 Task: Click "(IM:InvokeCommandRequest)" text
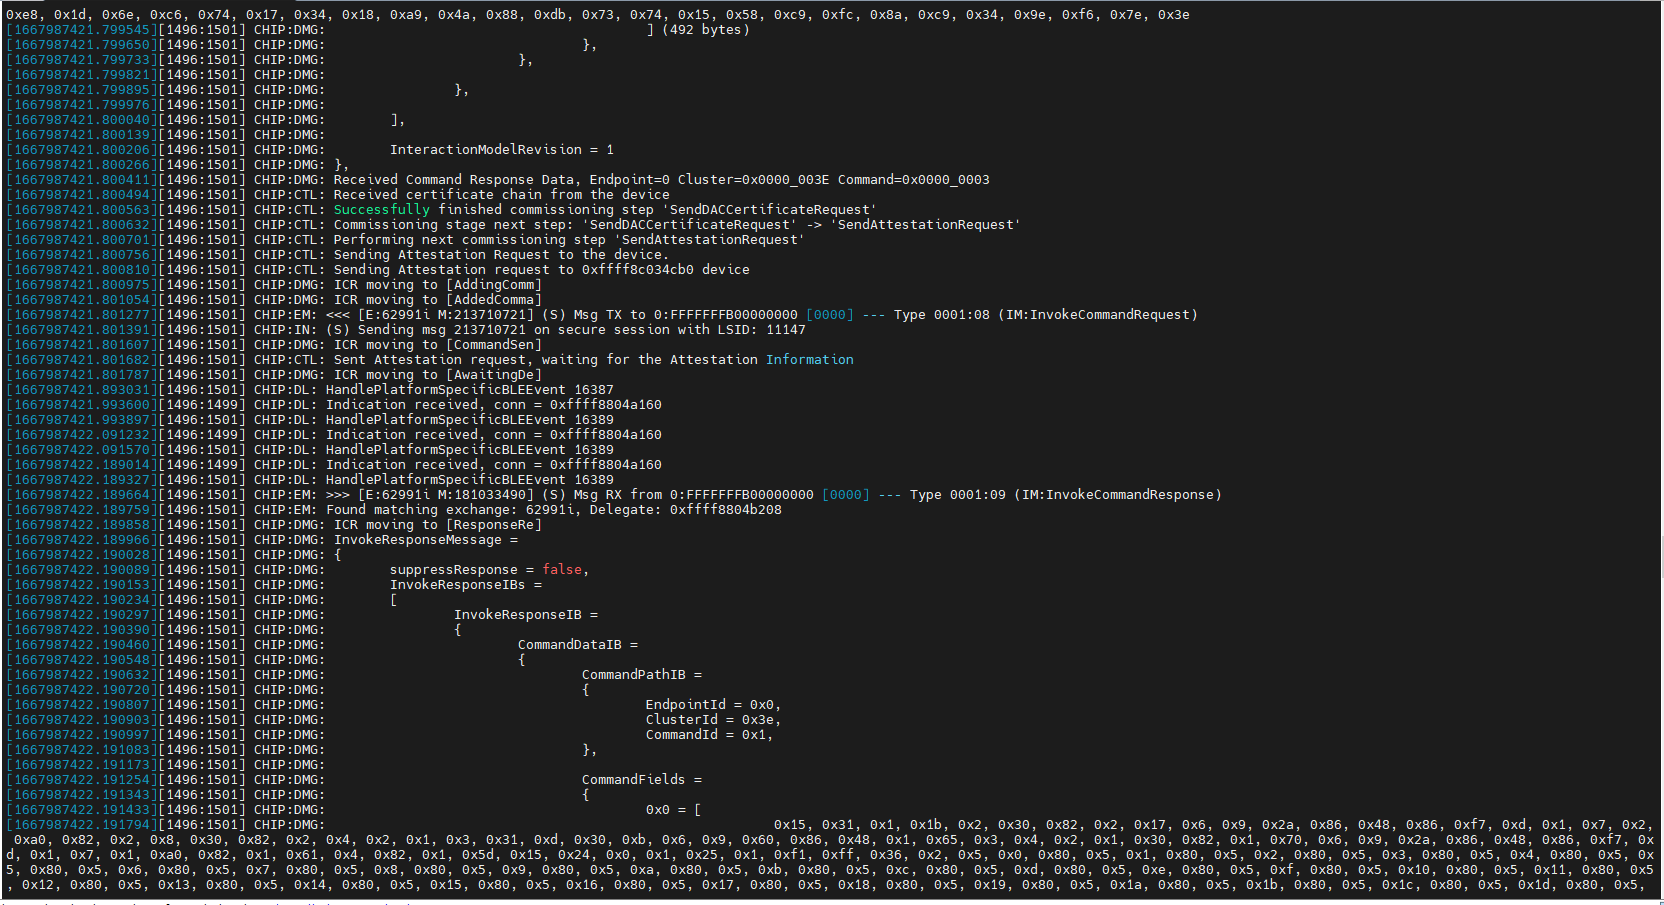coord(1102,315)
